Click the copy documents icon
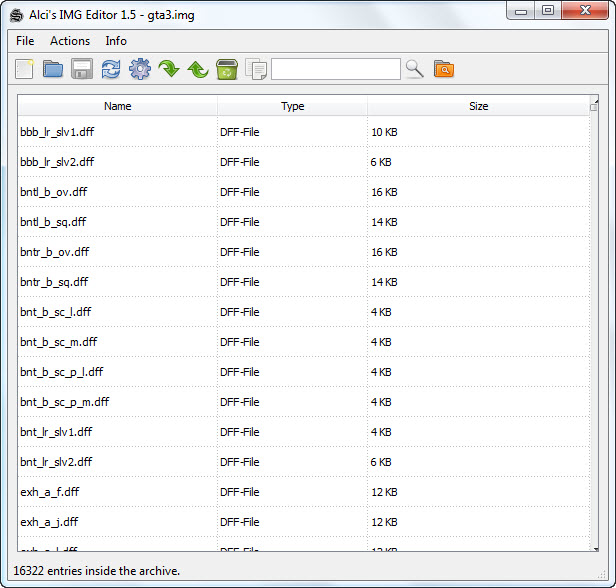616x588 pixels. (256, 69)
